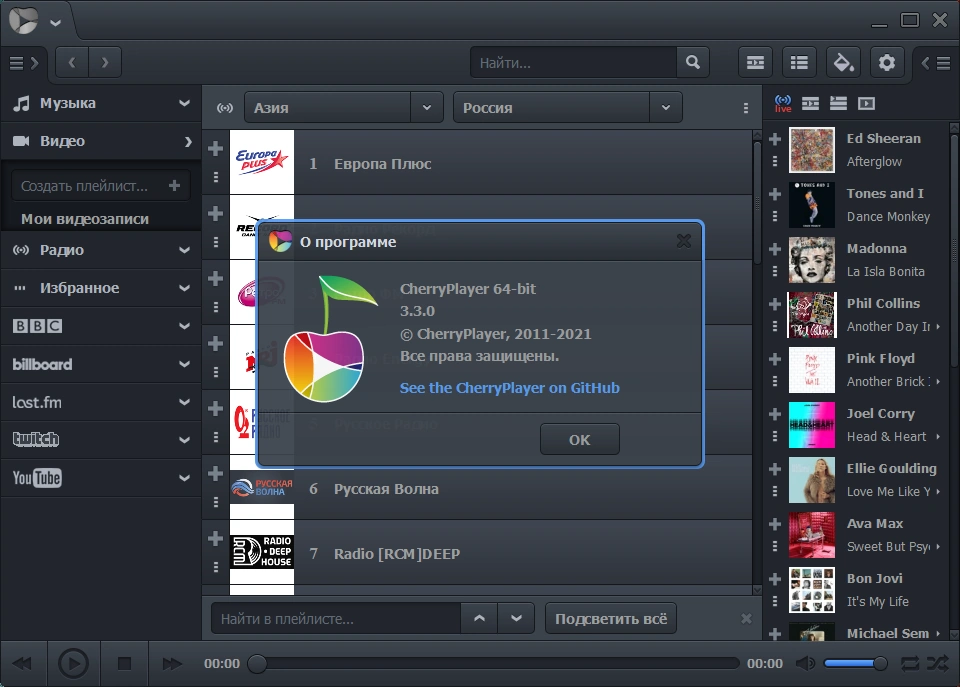Select the equalizer icon in the right panel
960x687 pixels.
tap(810, 103)
